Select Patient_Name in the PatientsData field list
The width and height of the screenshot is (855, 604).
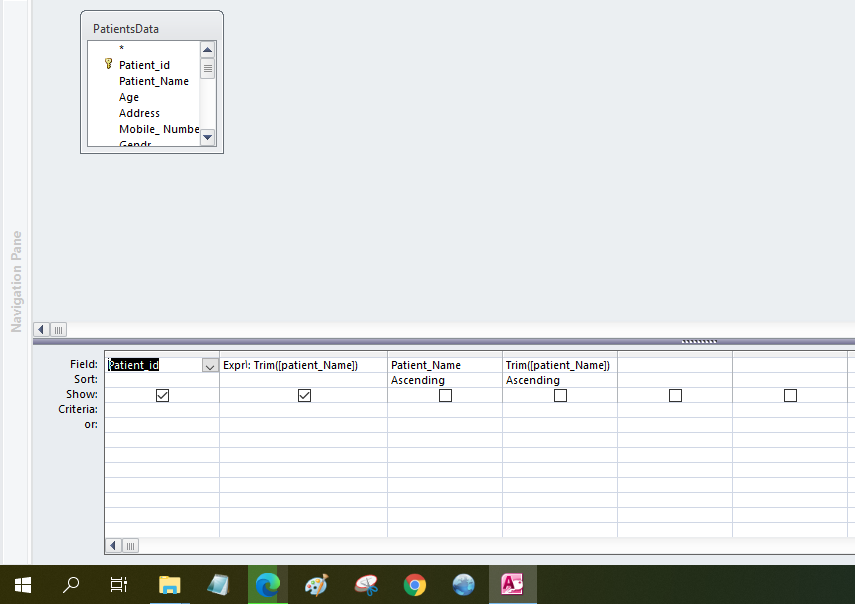pos(153,81)
